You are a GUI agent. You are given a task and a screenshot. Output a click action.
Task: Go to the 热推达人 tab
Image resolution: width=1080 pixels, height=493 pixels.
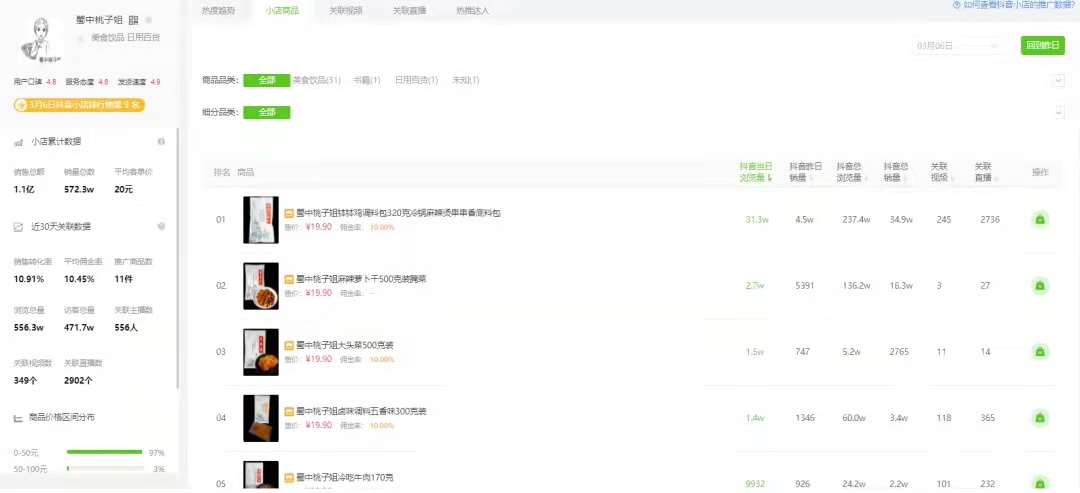coord(472,11)
